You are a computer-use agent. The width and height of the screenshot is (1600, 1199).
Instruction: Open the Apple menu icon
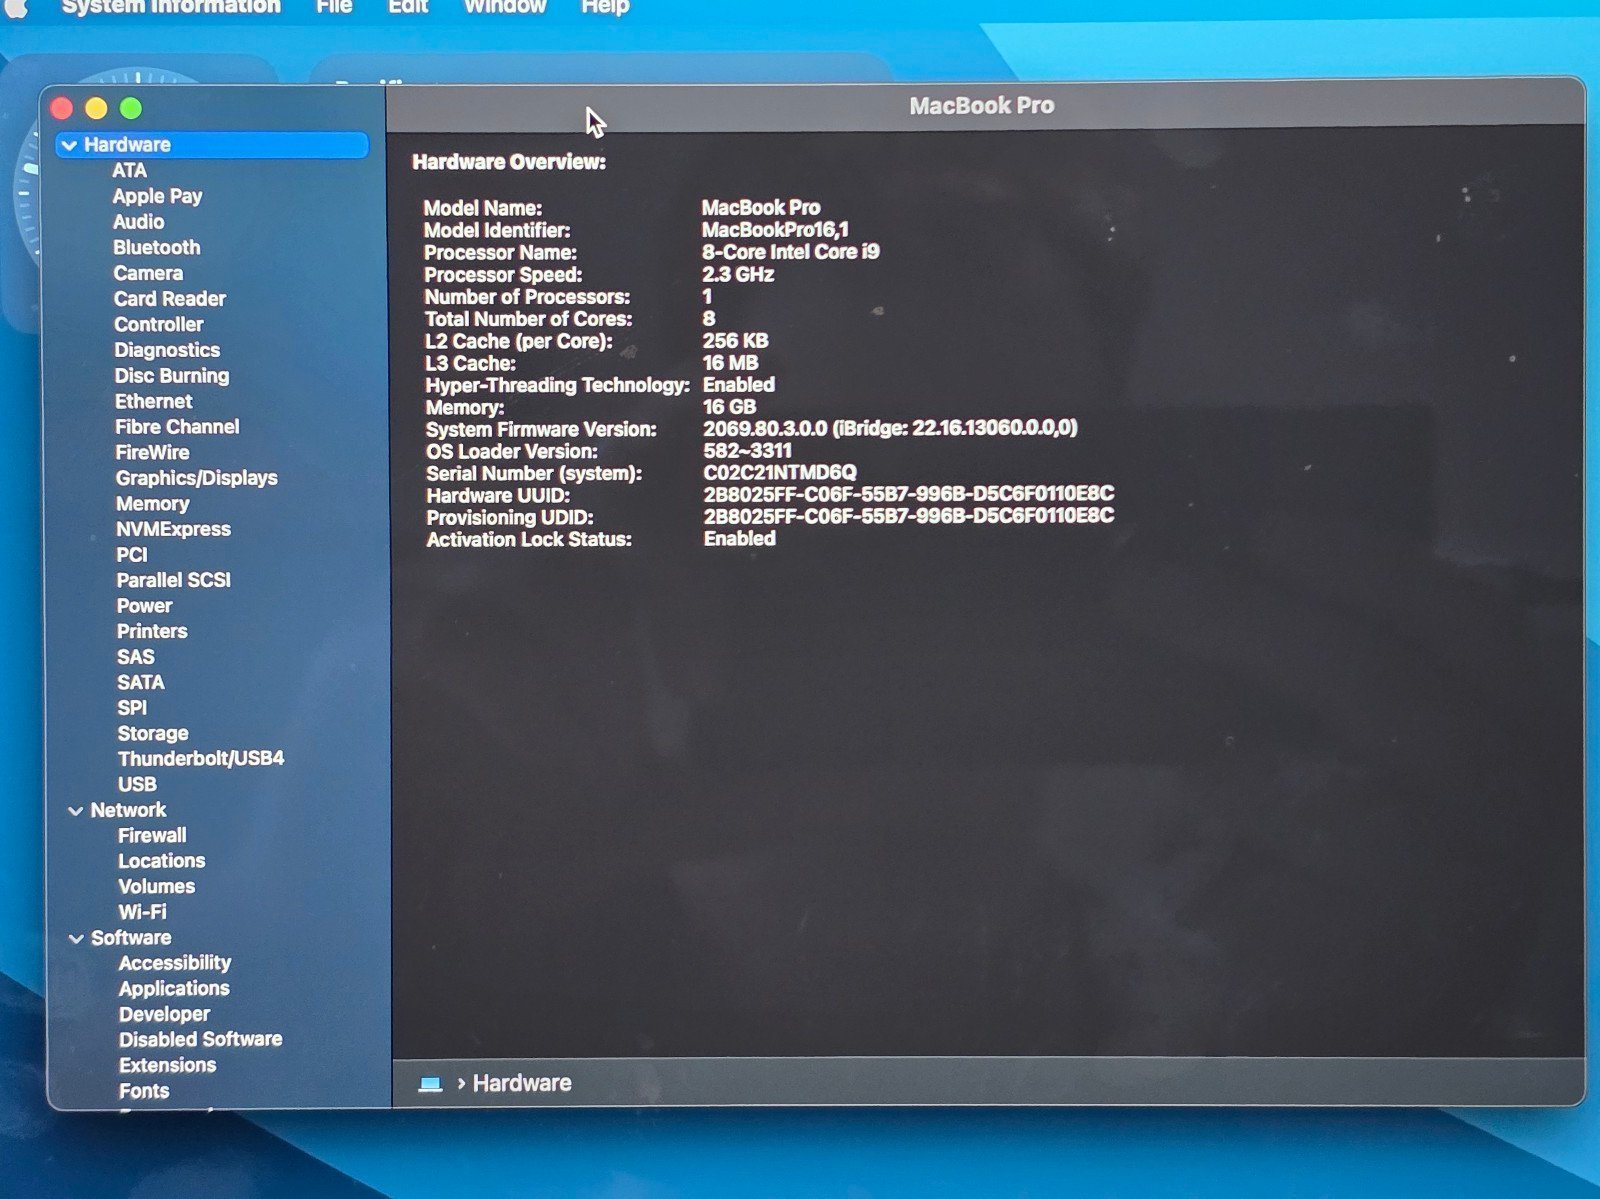click(x=17, y=7)
